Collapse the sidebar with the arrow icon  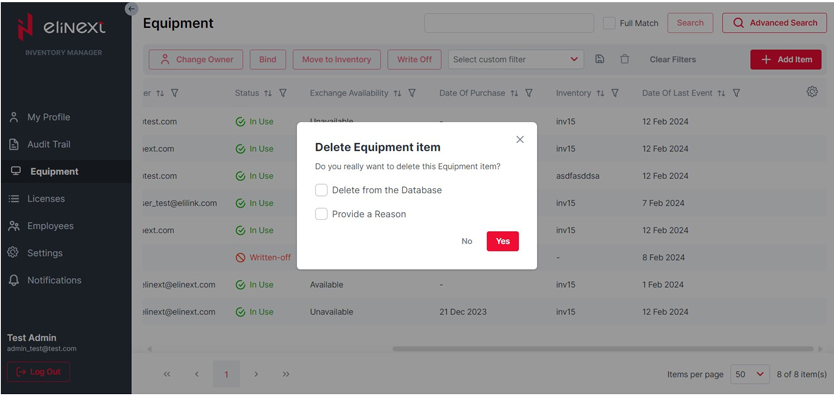coord(131,9)
